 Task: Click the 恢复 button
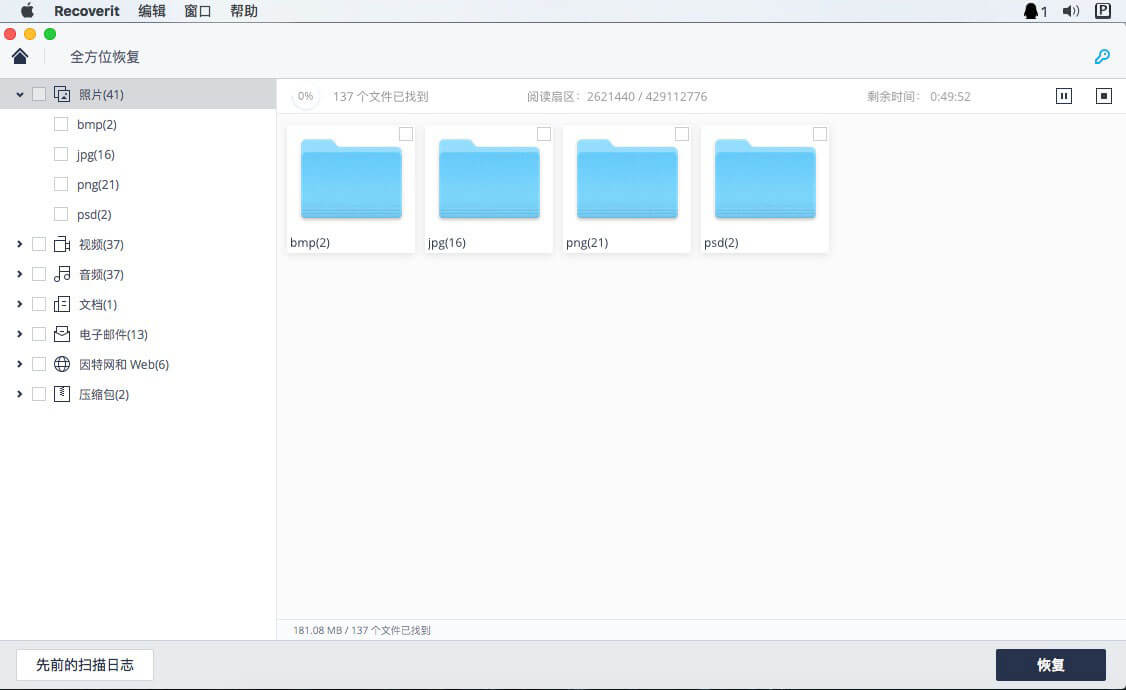(x=1050, y=665)
